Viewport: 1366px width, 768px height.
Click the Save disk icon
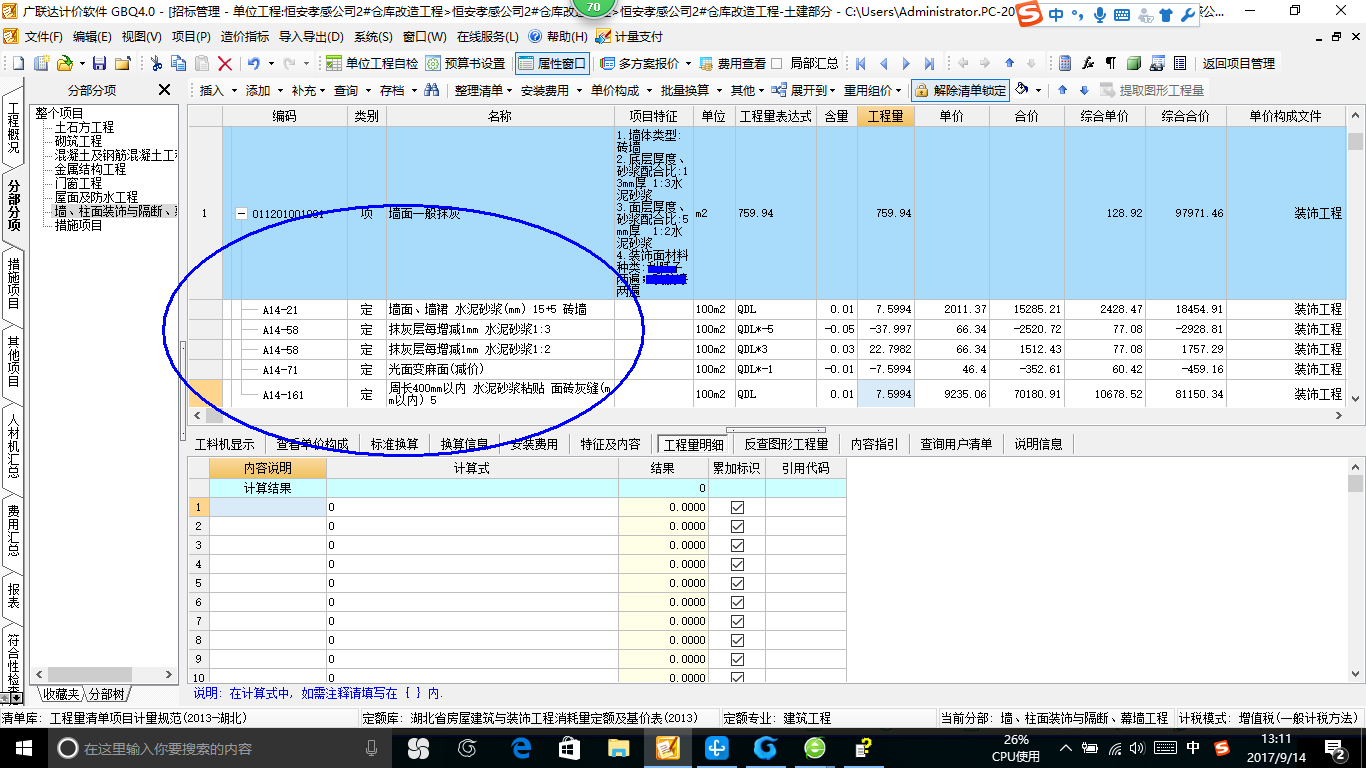pyautogui.click(x=99, y=63)
